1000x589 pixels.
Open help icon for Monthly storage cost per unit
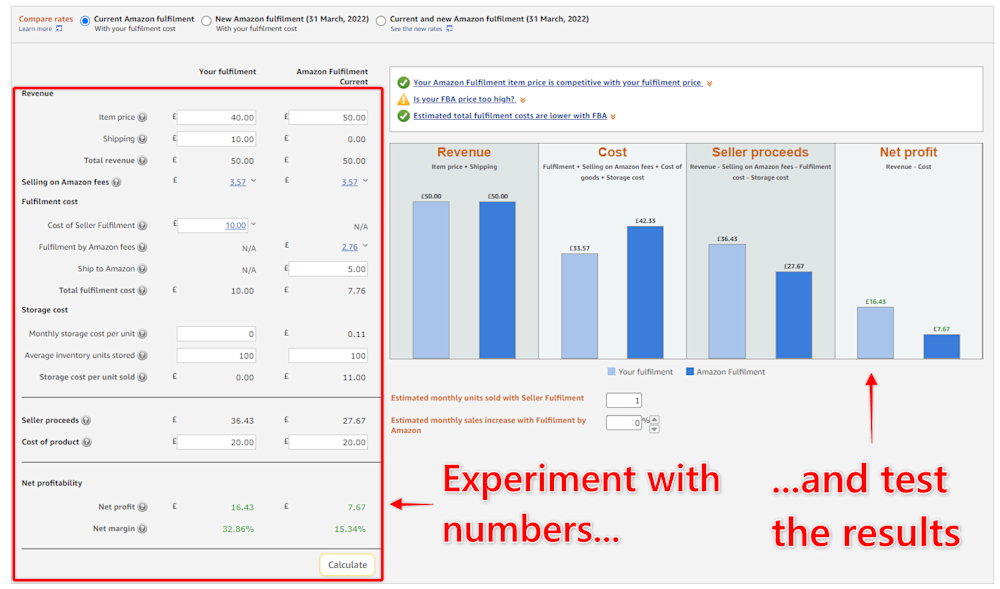[x=143, y=334]
